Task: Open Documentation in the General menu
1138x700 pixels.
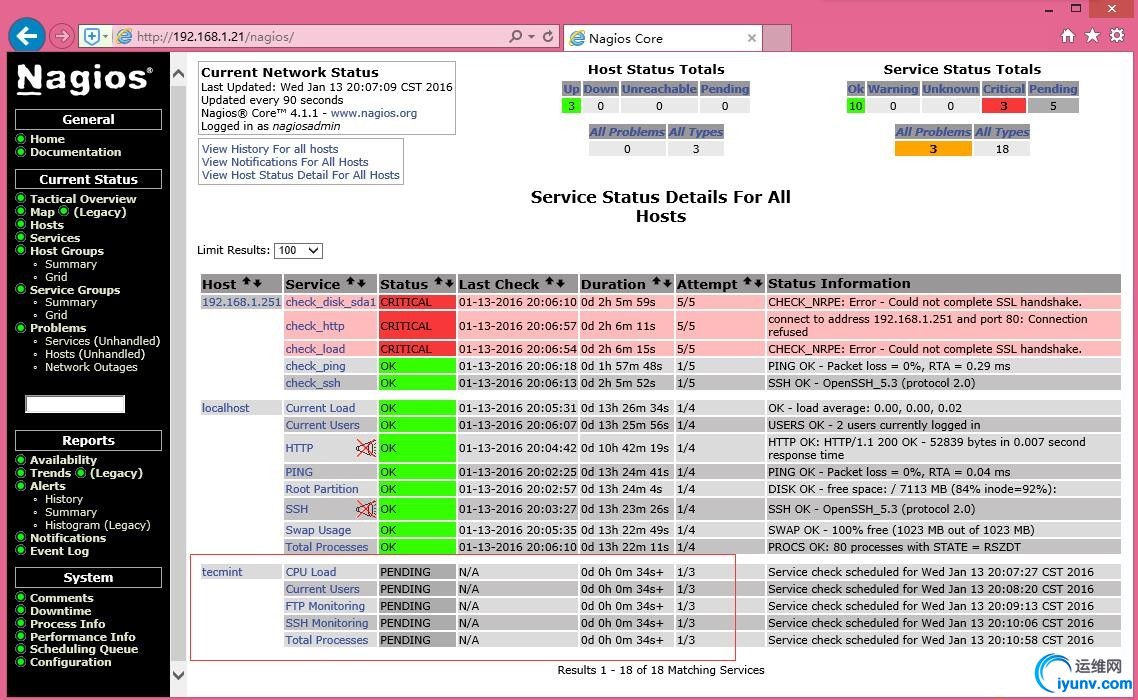Action: point(75,152)
